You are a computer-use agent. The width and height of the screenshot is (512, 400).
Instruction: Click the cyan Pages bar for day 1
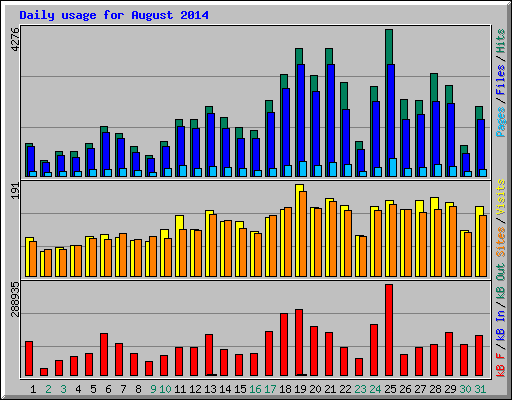coord(33,174)
